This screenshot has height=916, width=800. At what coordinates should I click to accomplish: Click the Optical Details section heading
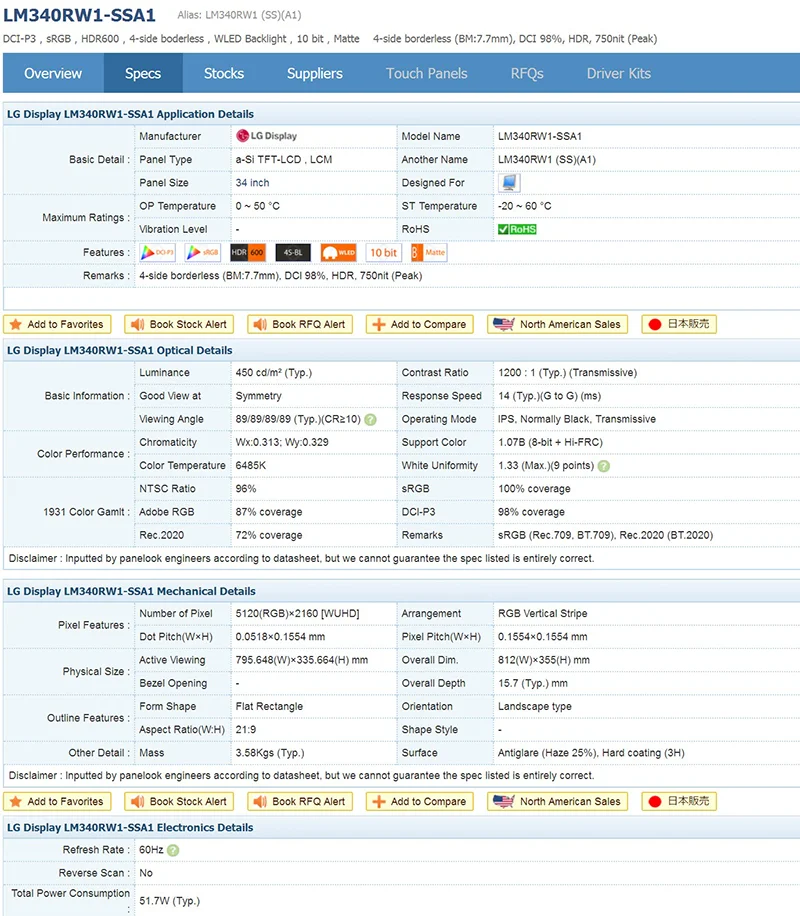click(x=120, y=351)
